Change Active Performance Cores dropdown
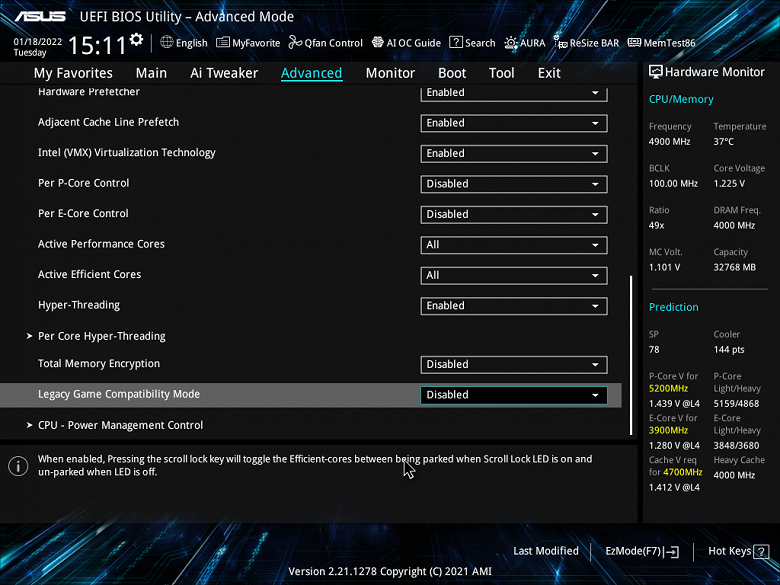 tap(514, 245)
